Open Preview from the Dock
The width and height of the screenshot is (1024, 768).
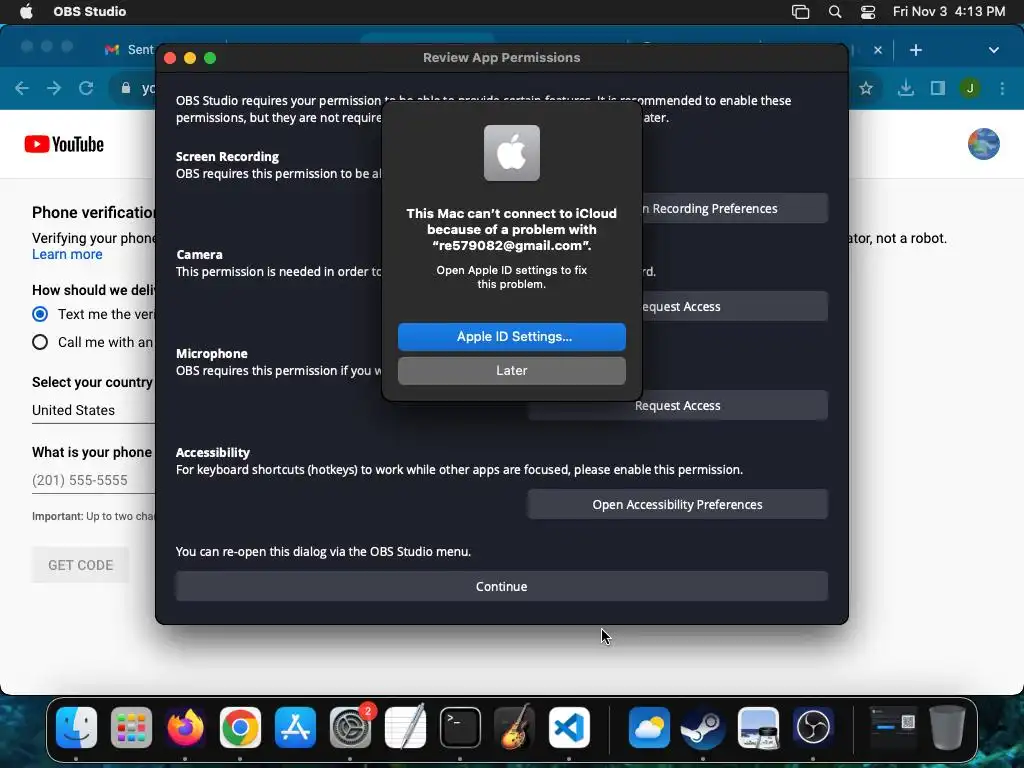pos(758,728)
